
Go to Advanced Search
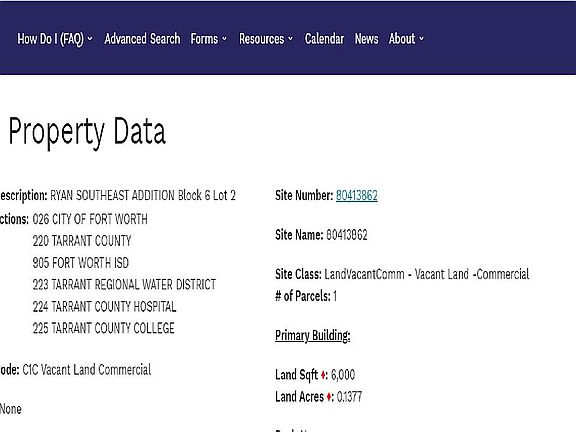point(142,39)
